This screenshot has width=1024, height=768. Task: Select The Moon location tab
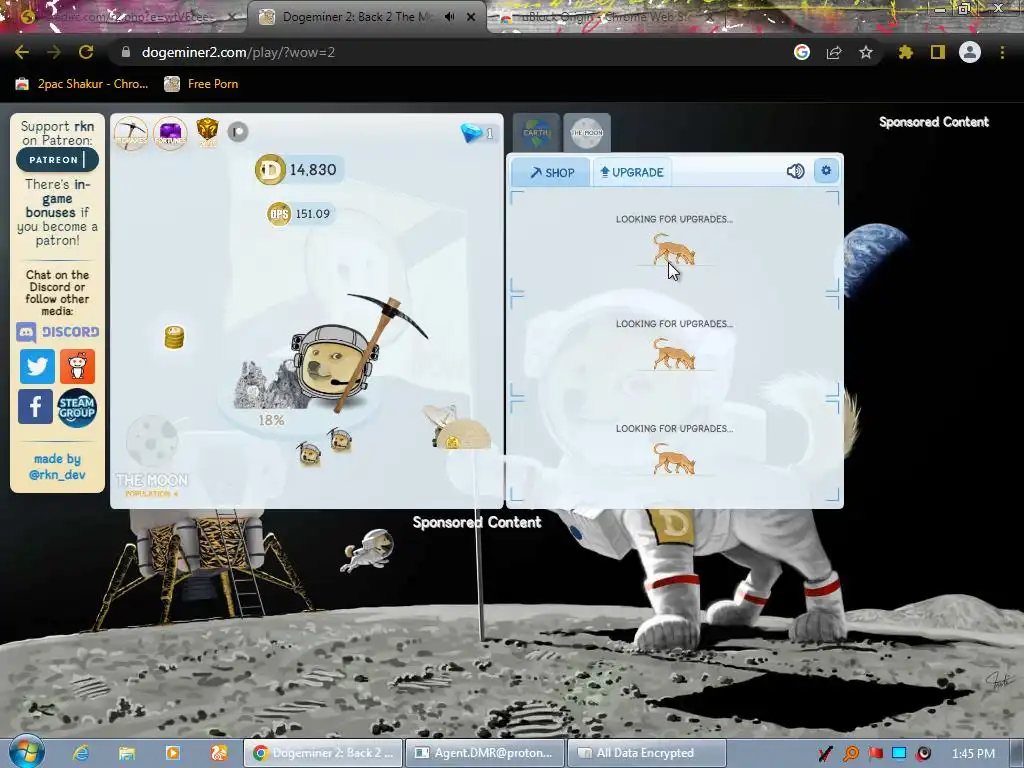click(x=586, y=133)
